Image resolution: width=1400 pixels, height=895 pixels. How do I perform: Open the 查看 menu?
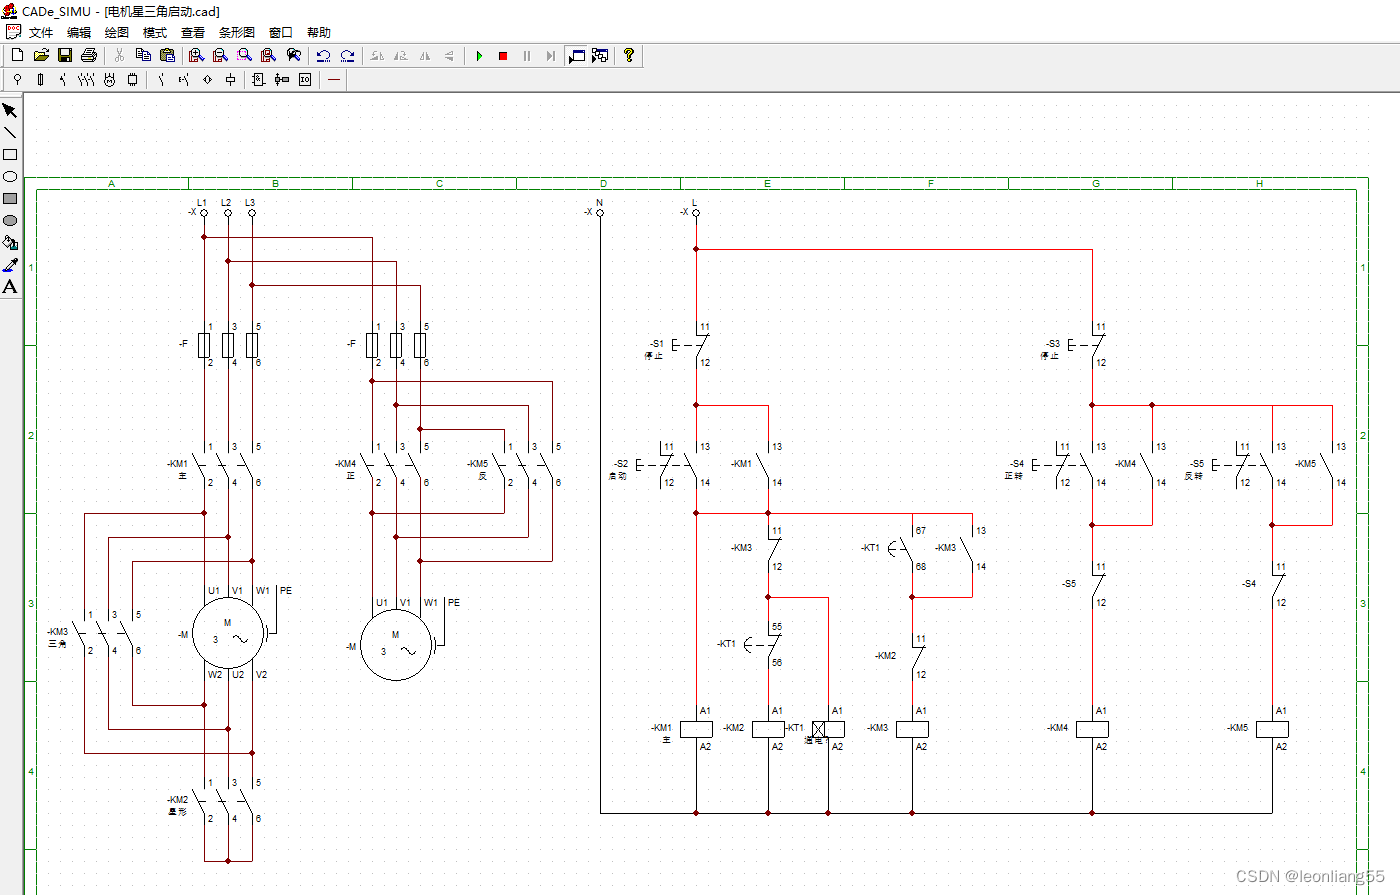tap(193, 32)
